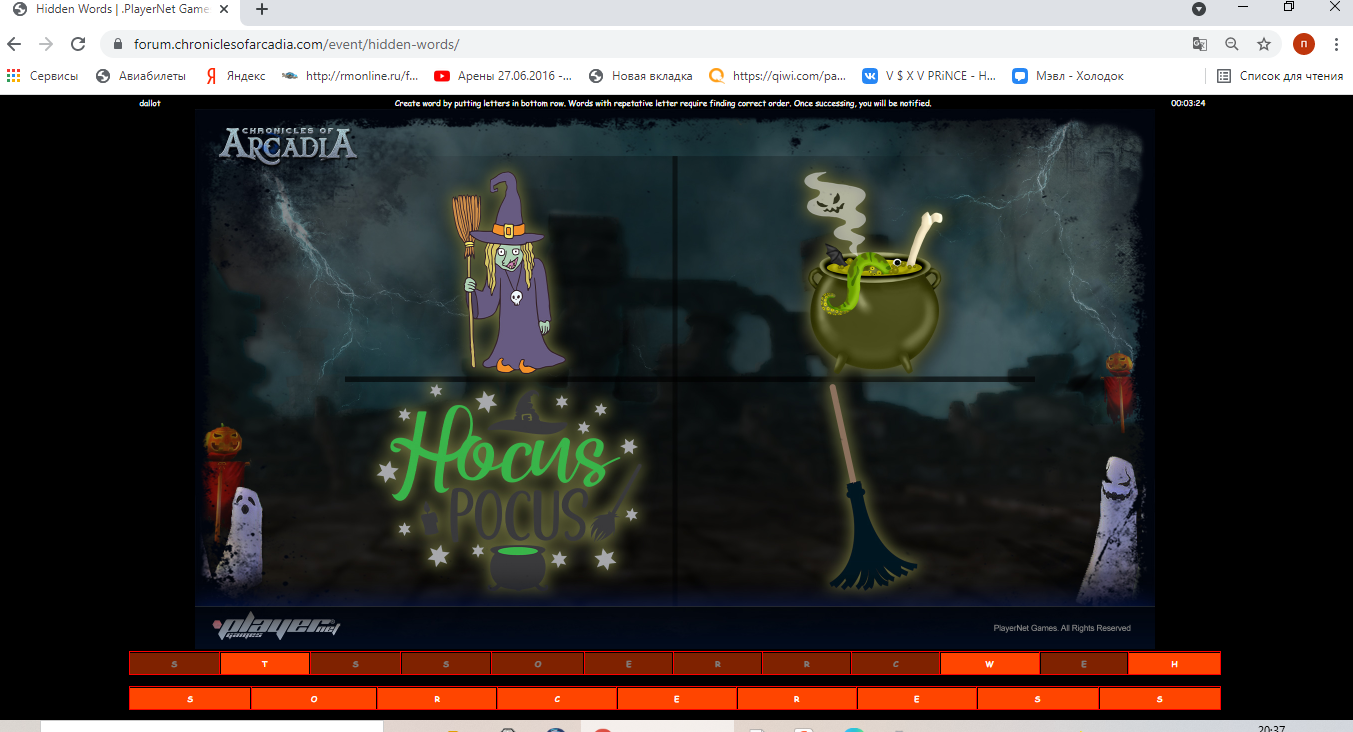The image size is (1353, 732).
Task: Open the Яндекс bookmark
Action: [x=236, y=76]
